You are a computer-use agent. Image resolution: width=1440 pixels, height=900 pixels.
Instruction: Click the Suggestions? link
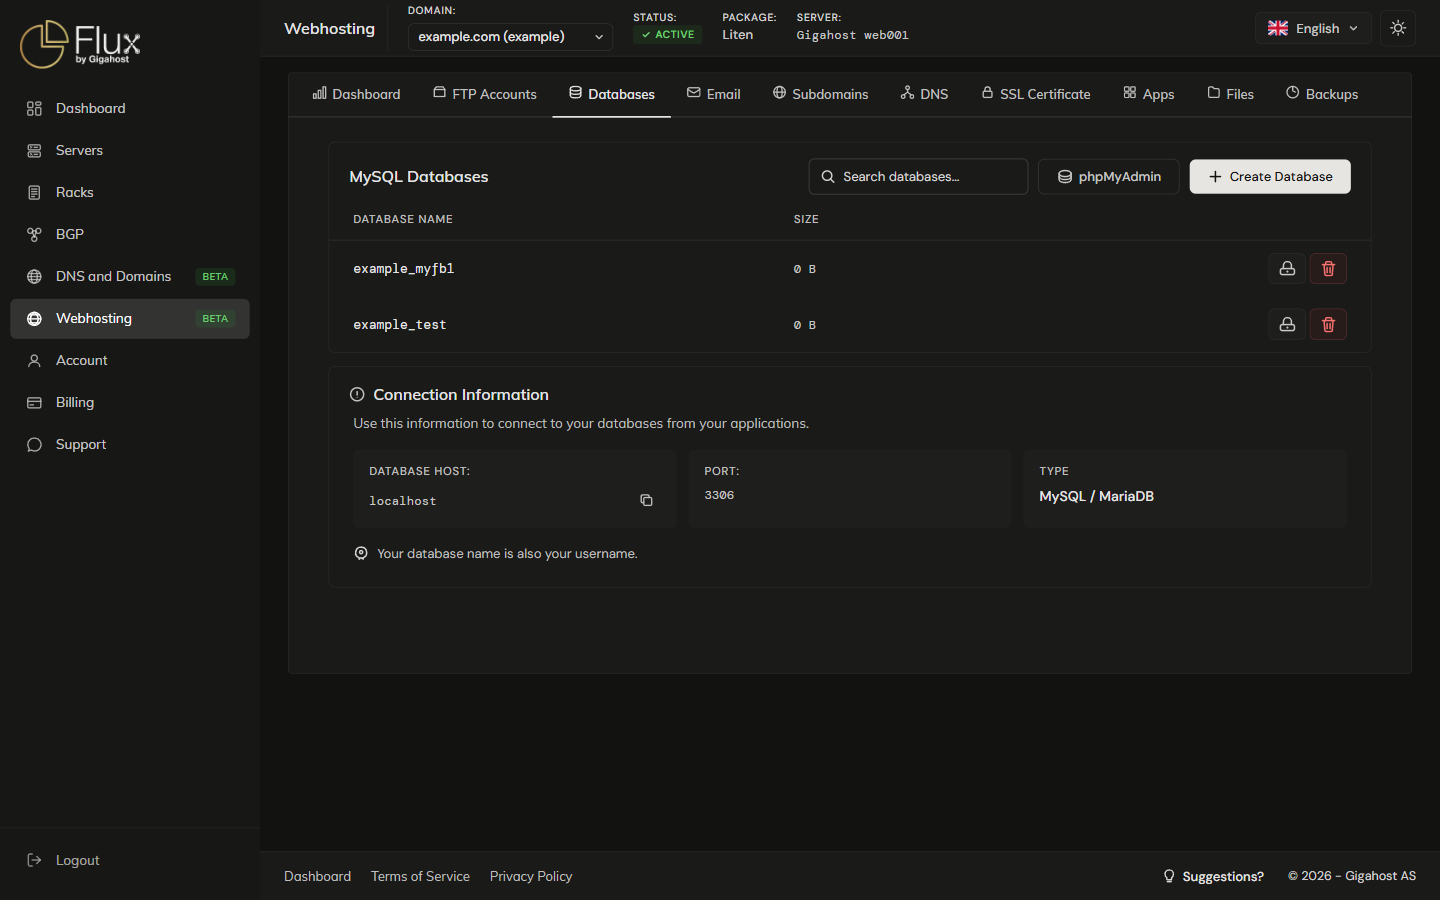click(x=1213, y=876)
